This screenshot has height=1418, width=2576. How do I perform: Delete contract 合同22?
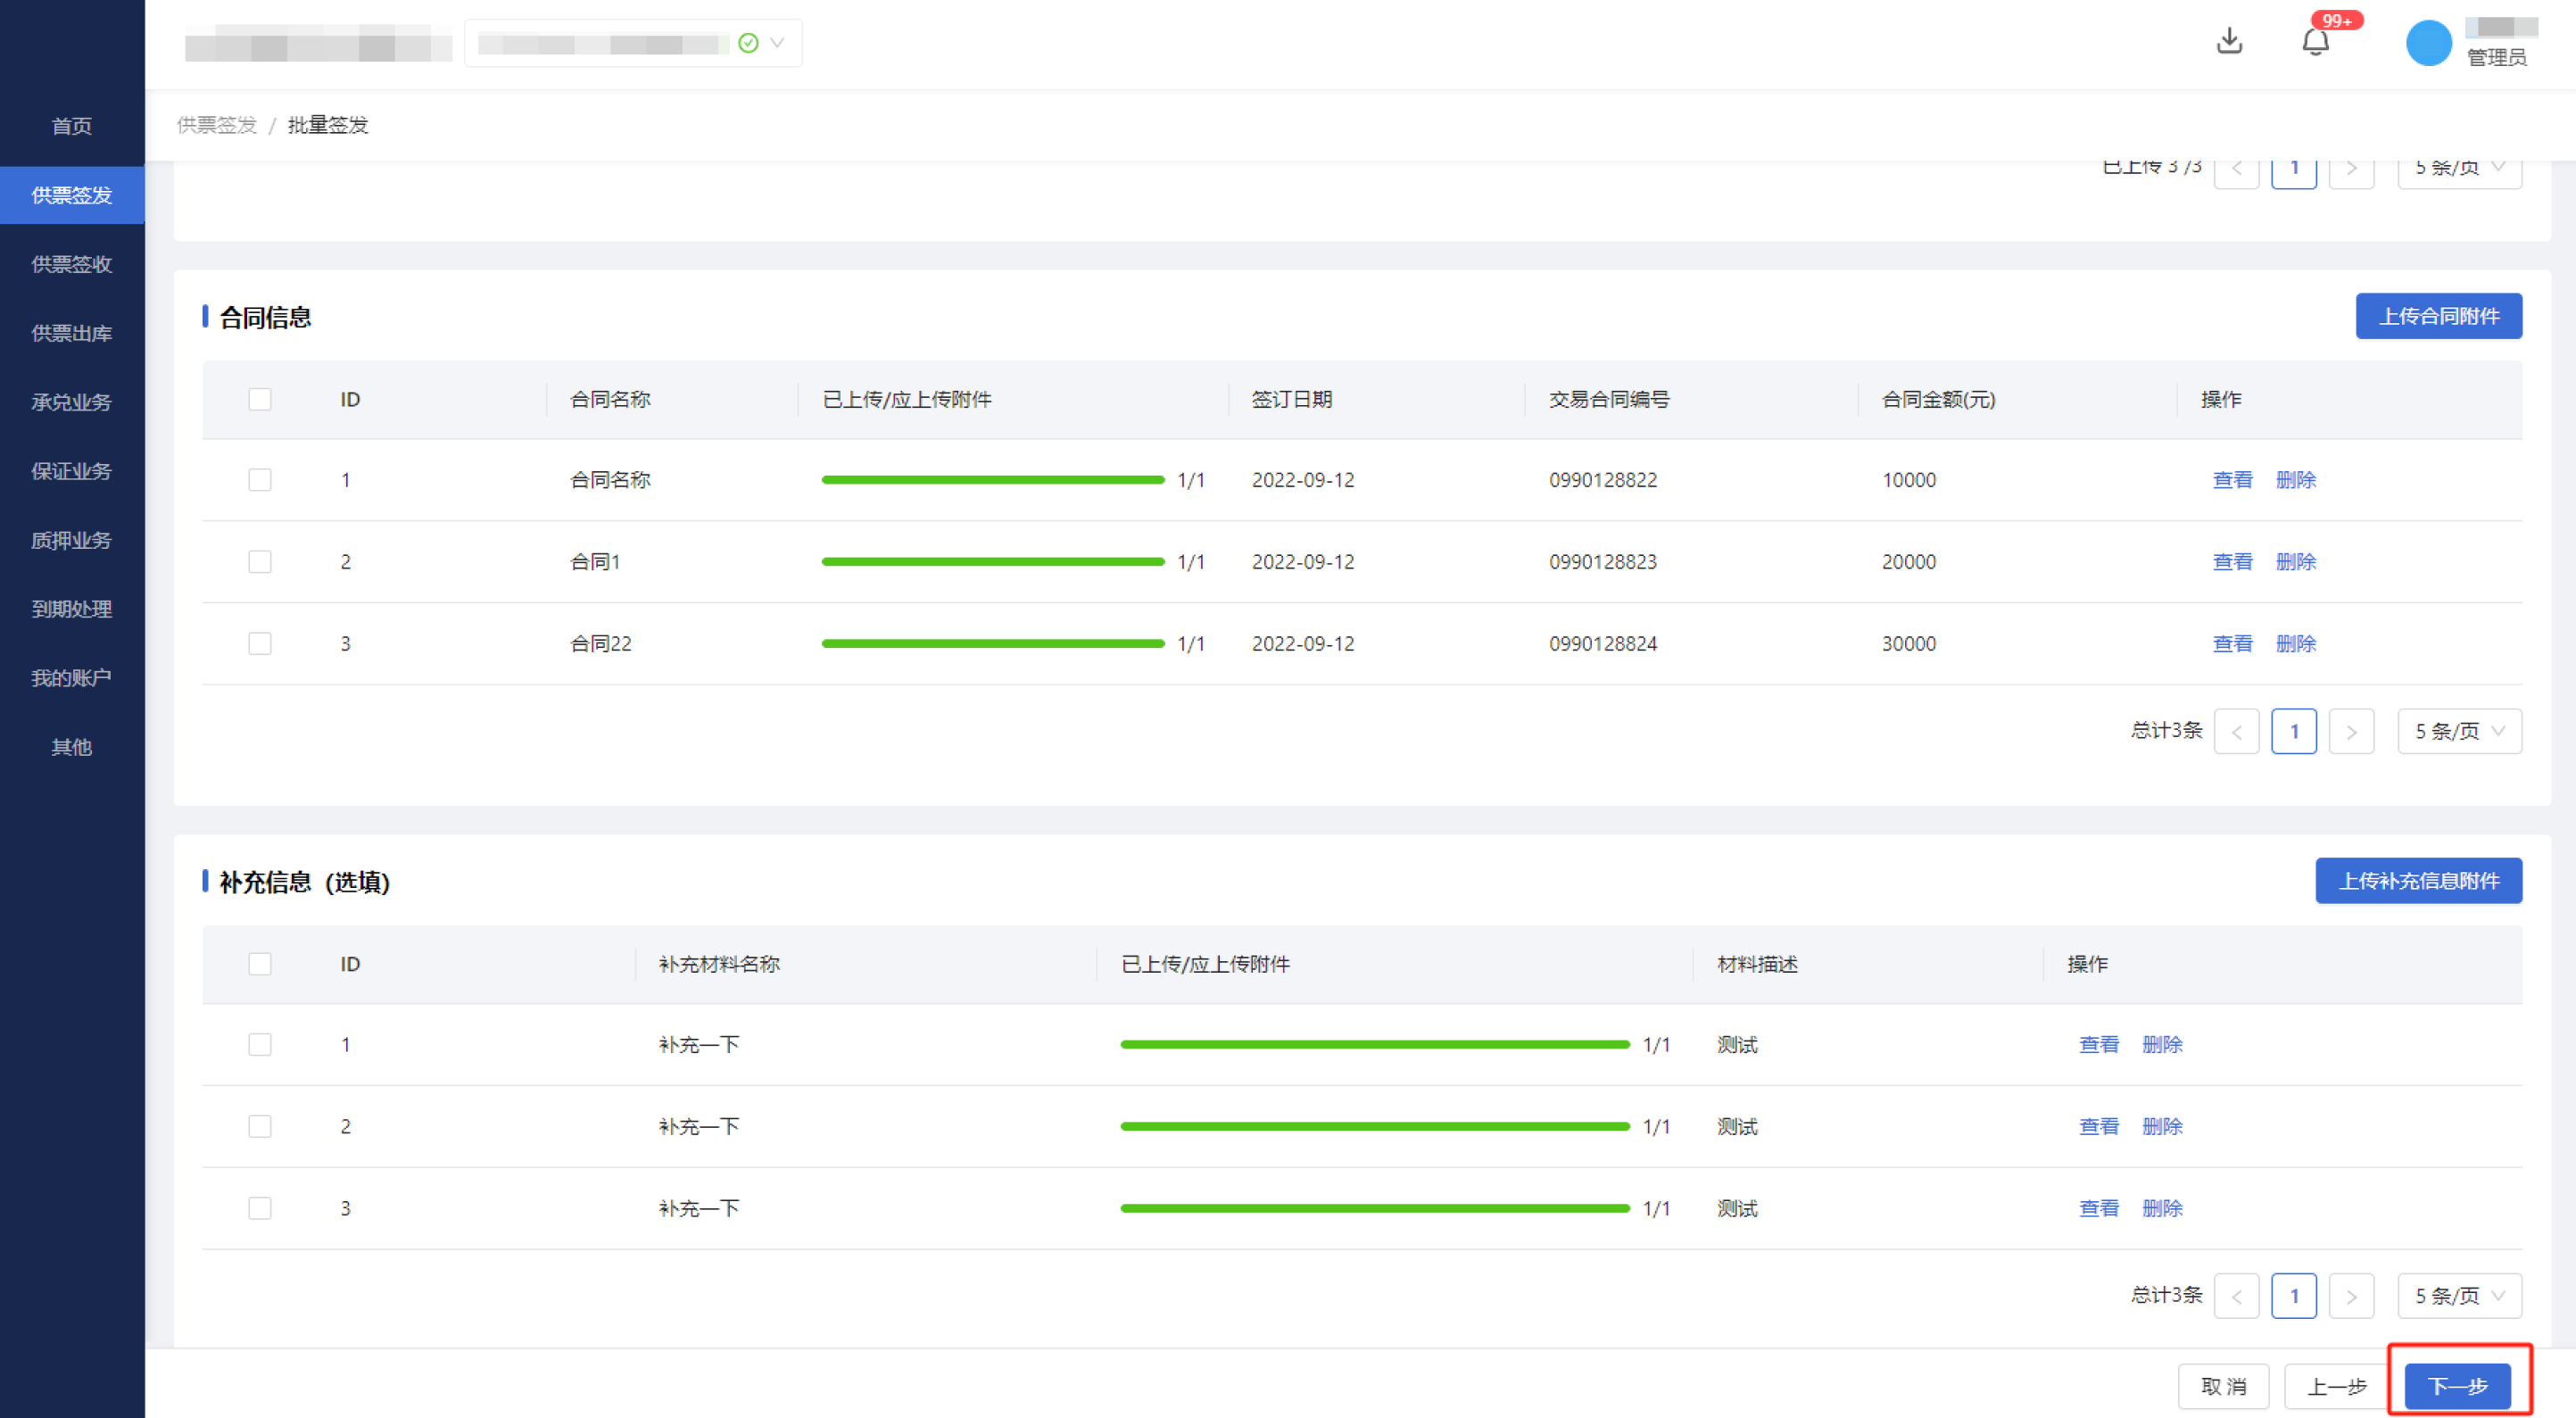[x=2295, y=644]
